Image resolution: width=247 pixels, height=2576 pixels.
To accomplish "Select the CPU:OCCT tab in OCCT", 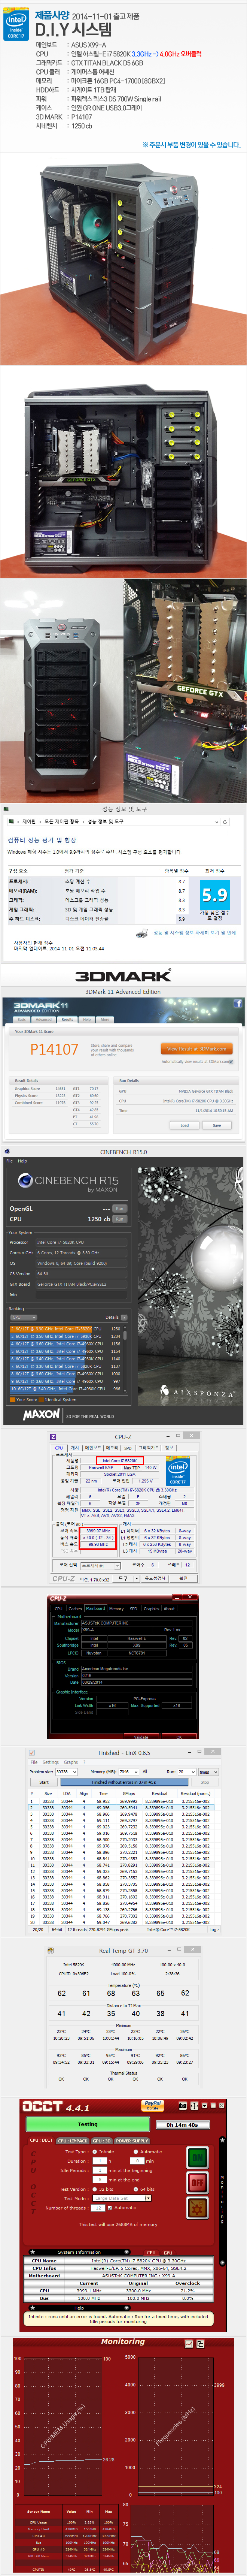I will point(41,2140).
